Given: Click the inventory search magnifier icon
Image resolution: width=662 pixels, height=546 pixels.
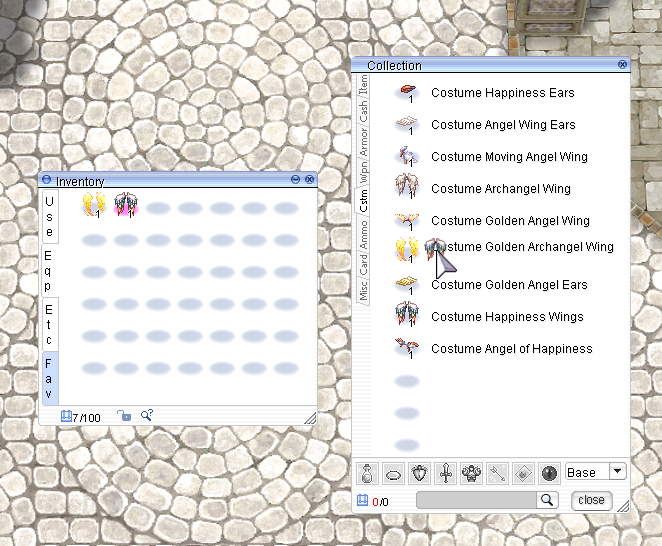Looking at the screenshot, I should click(146, 416).
